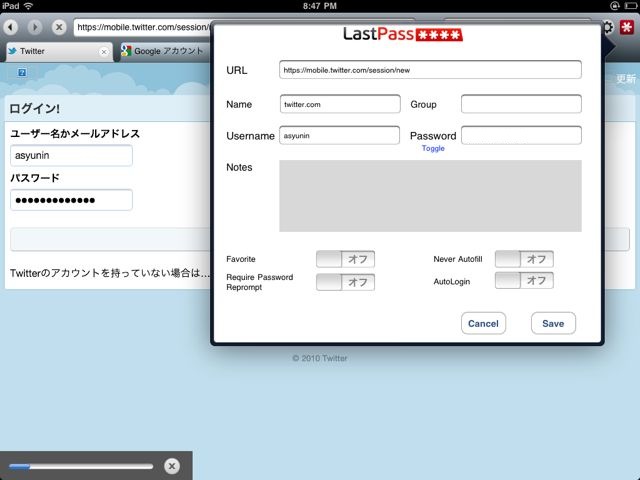The width and height of the screenshot is (640, 480).
Task: Turn on the Favorite switch
Action: (345, 259)
